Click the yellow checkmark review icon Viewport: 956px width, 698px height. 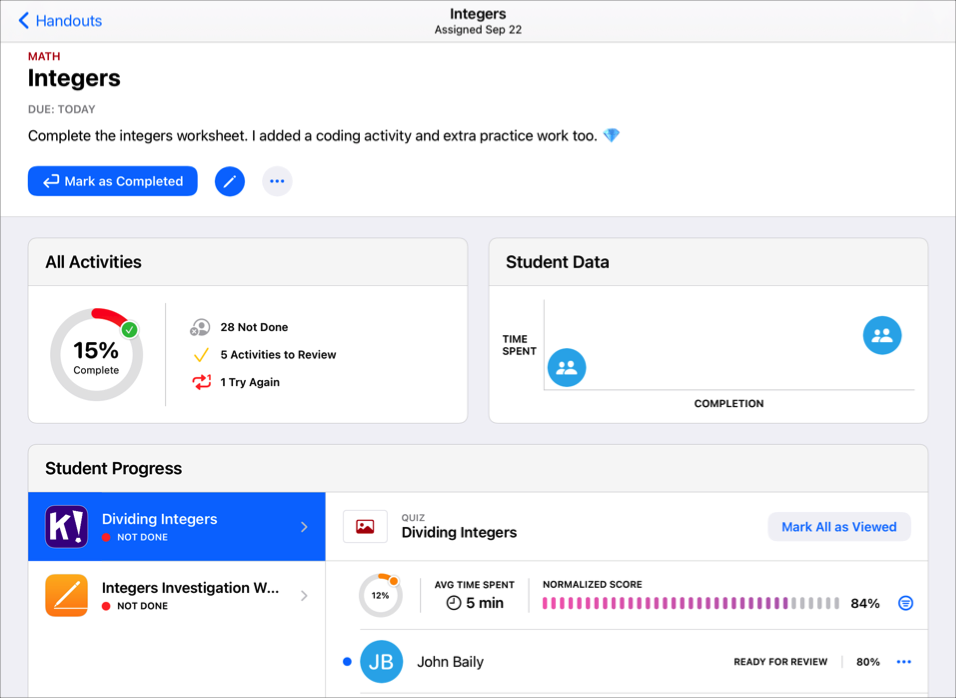point(201,355)
